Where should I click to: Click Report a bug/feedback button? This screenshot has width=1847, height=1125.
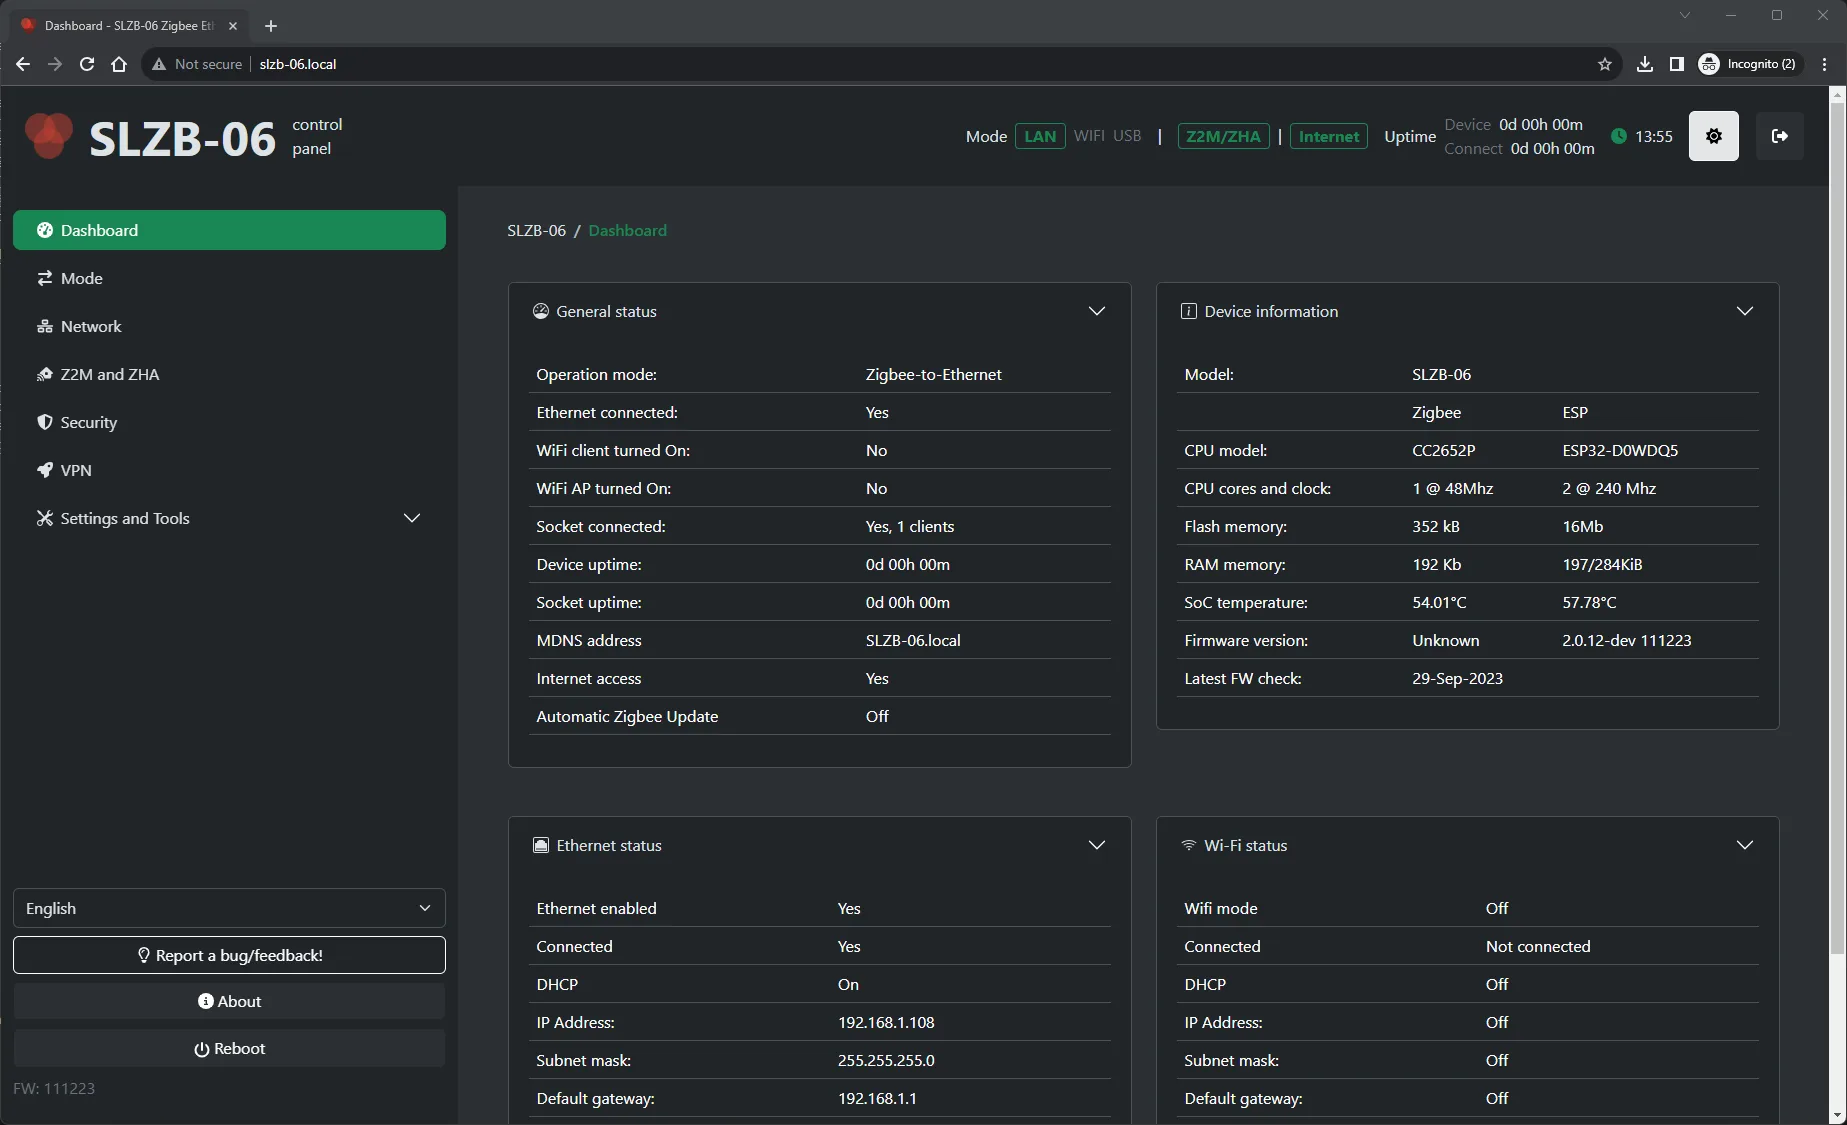tap(229, 955)
